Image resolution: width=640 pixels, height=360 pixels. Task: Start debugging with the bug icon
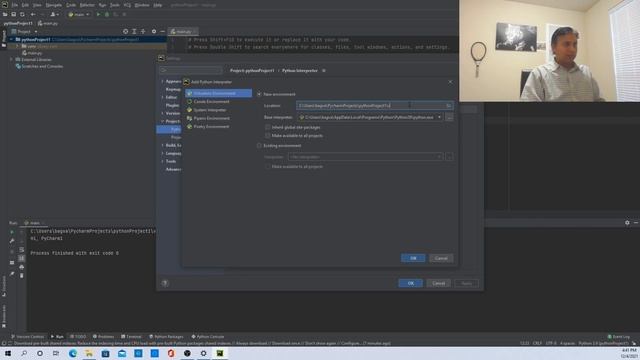tap(107, 14)
